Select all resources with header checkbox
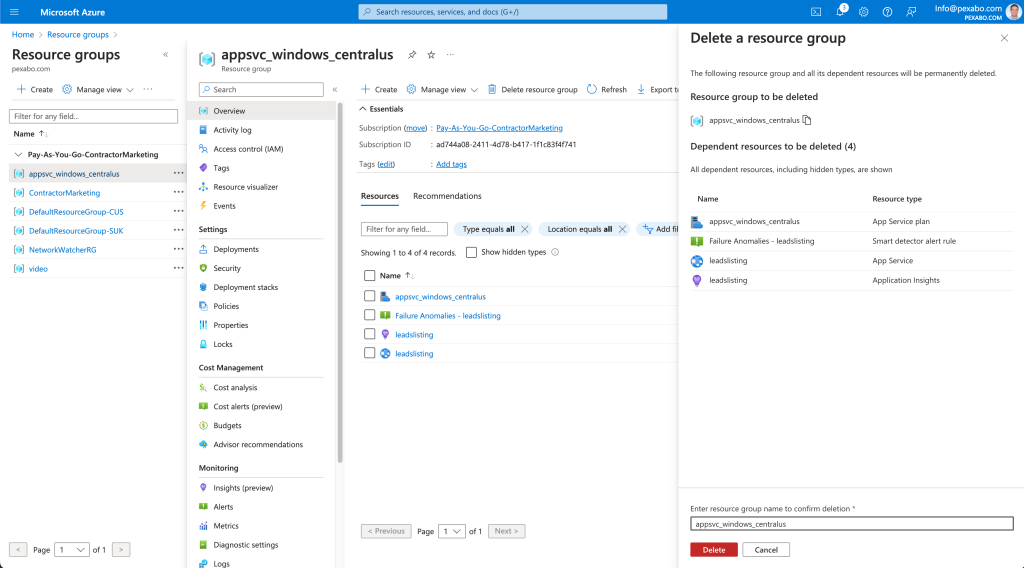This screenshot has height=568, width=1024. pyautogui.click(x=370, y=276)
